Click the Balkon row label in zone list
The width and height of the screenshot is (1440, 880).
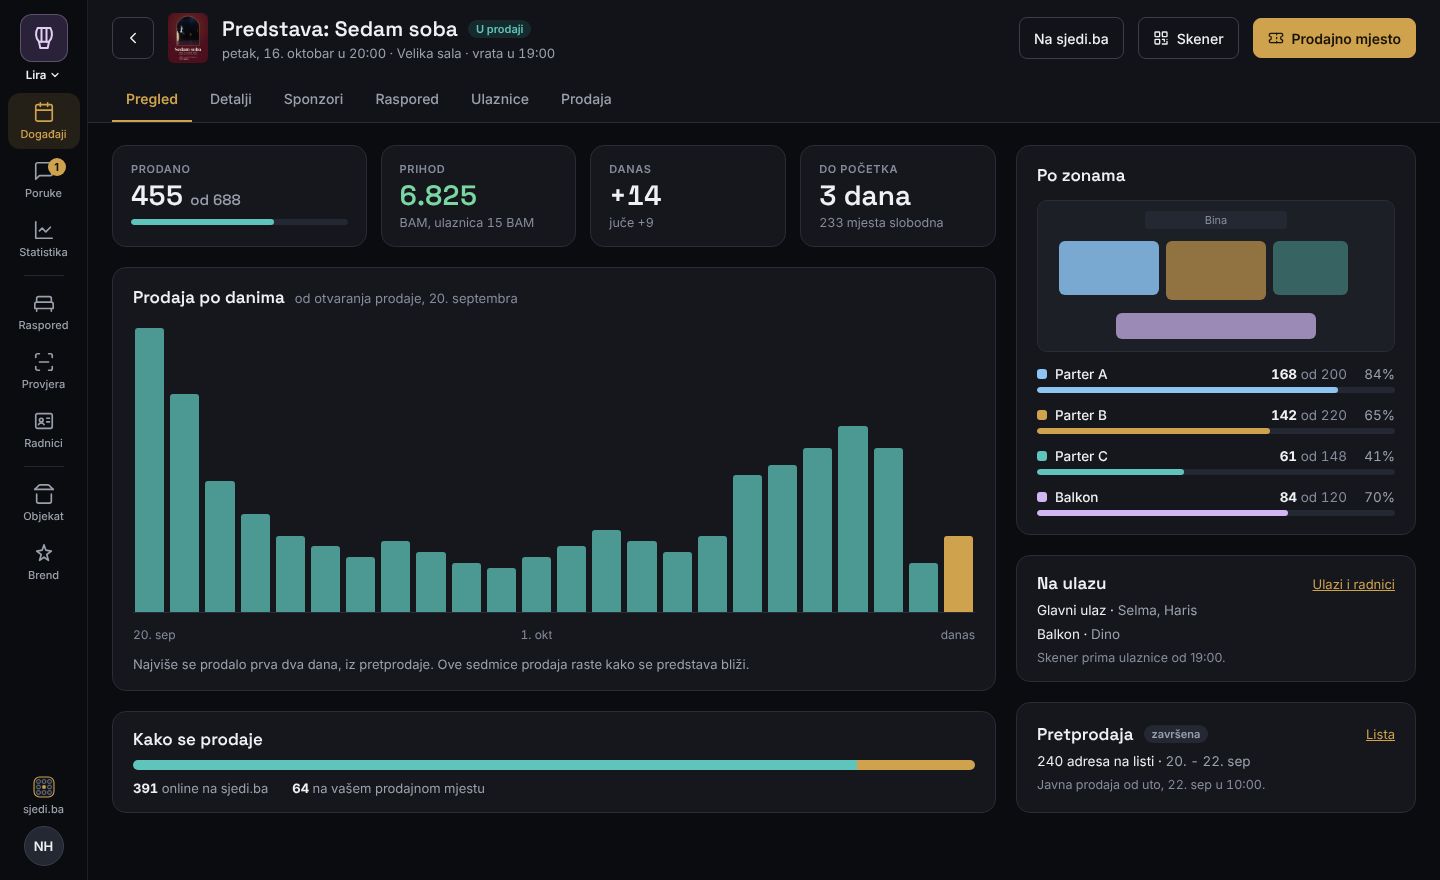tap(1076, 497)
